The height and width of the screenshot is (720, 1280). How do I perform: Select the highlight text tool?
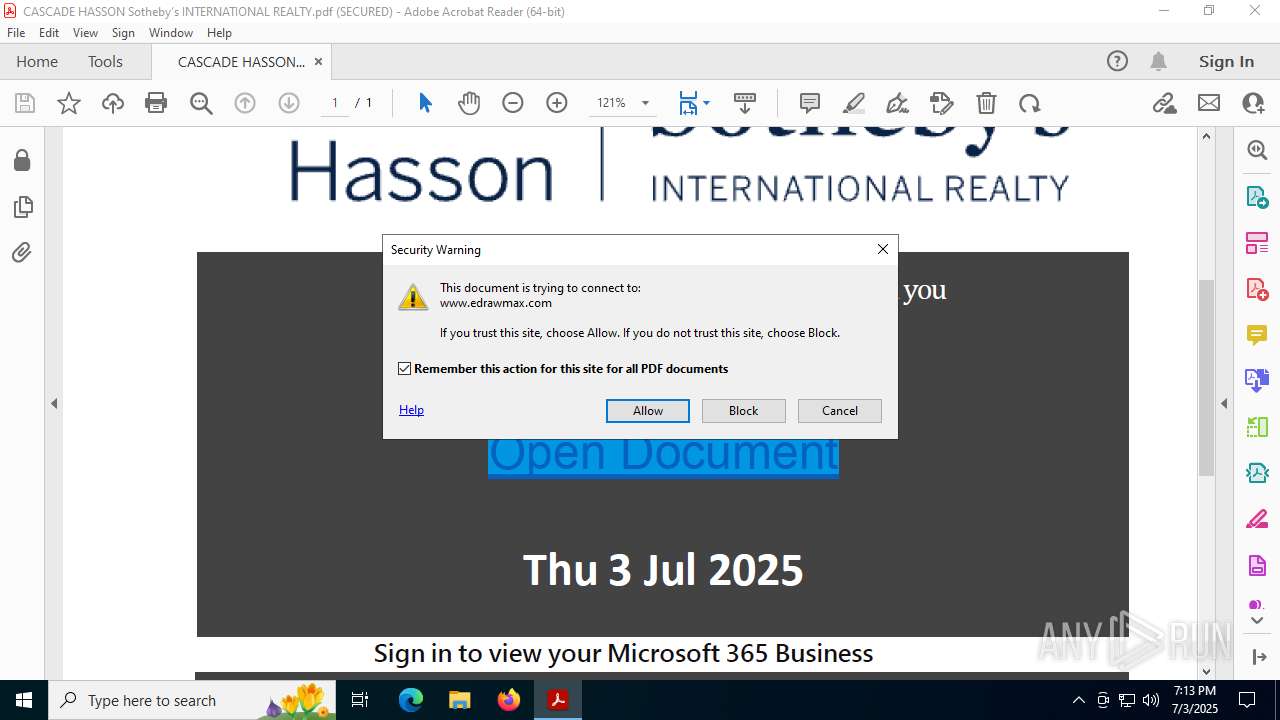(x=854, y=103)
